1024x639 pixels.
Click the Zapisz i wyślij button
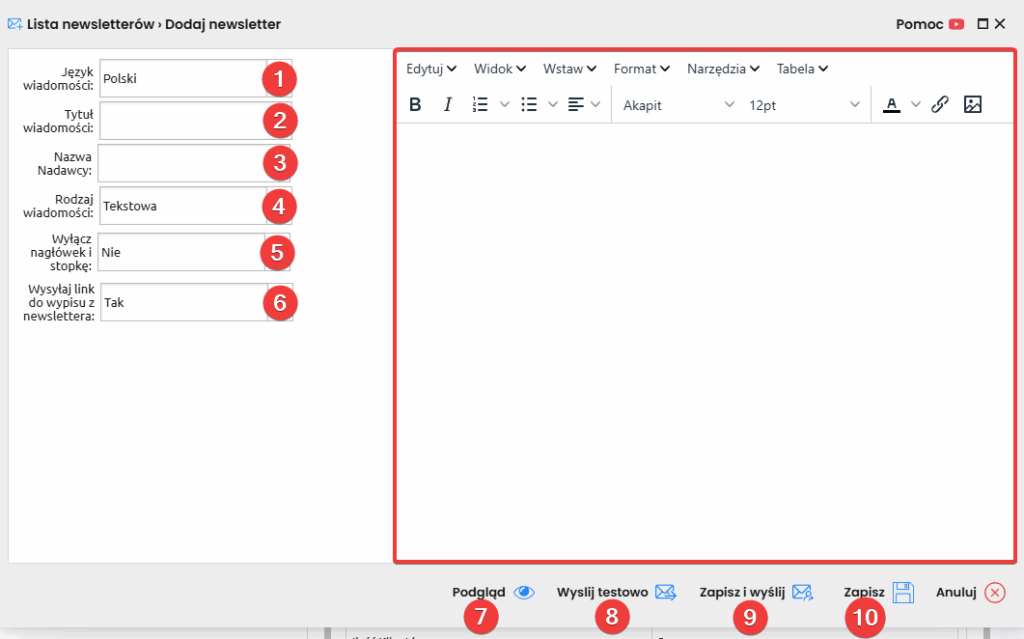coord(755,592)
